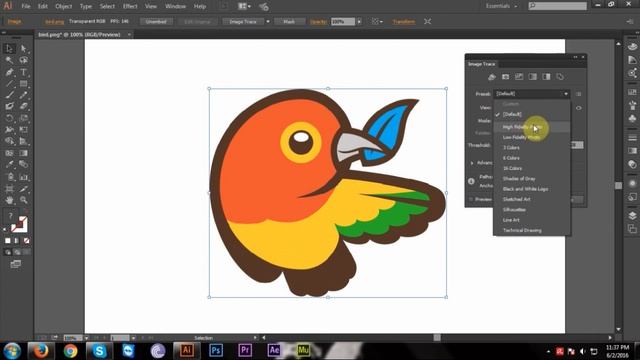Select the Pen tool

click(x=9, y=72)
